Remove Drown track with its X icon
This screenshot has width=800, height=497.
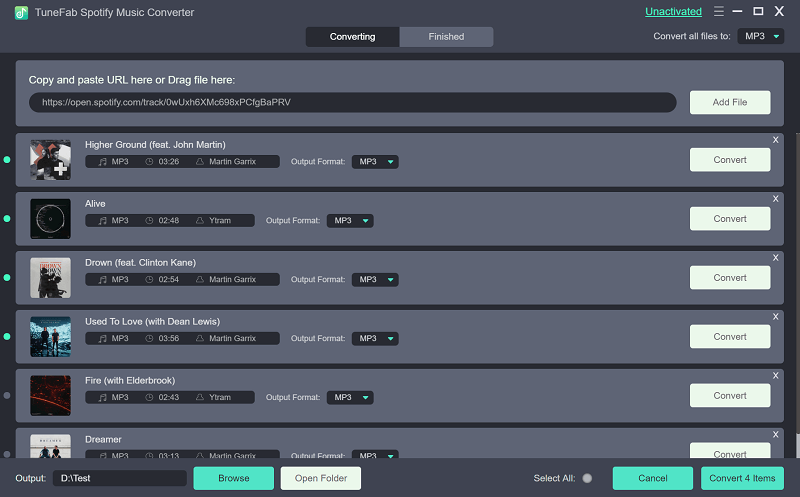pyautogui.click(x=776, y=258)
